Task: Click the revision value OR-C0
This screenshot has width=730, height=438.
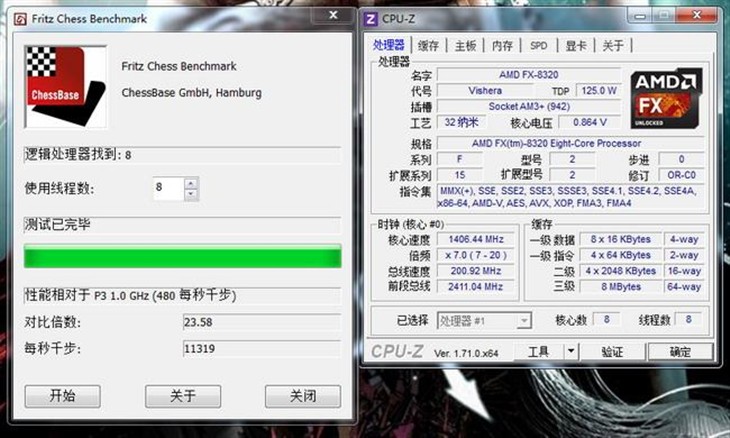Action: pos(682,175)
